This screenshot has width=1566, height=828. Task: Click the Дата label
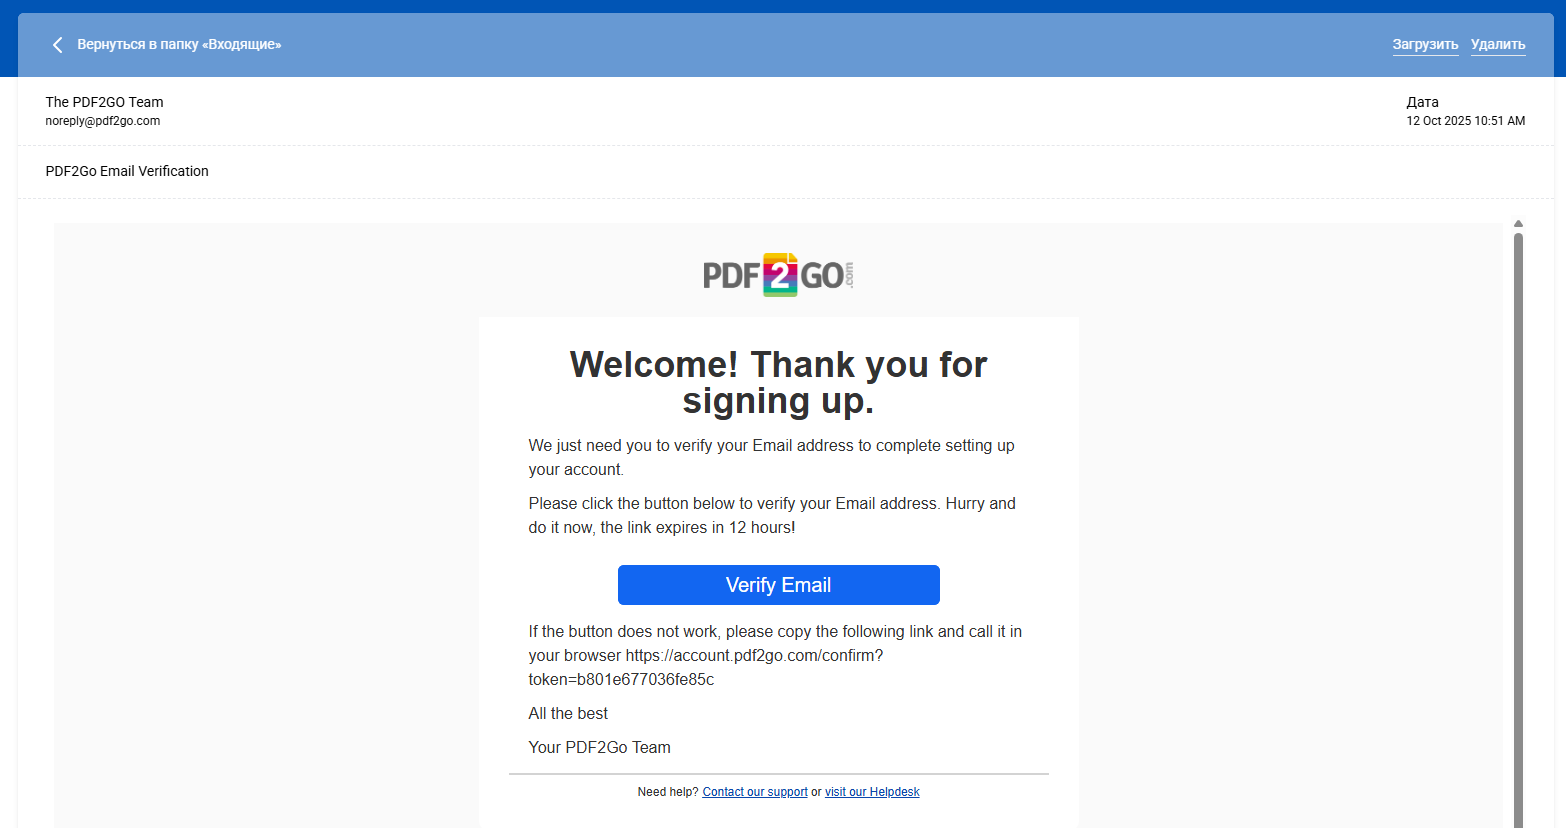point(1422,102)
